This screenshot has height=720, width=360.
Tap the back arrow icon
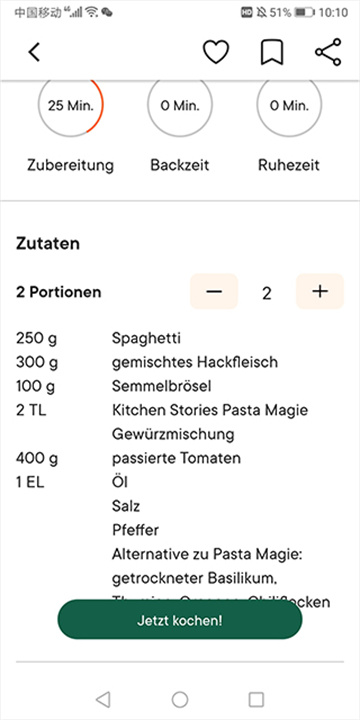(x=34, y=52)
